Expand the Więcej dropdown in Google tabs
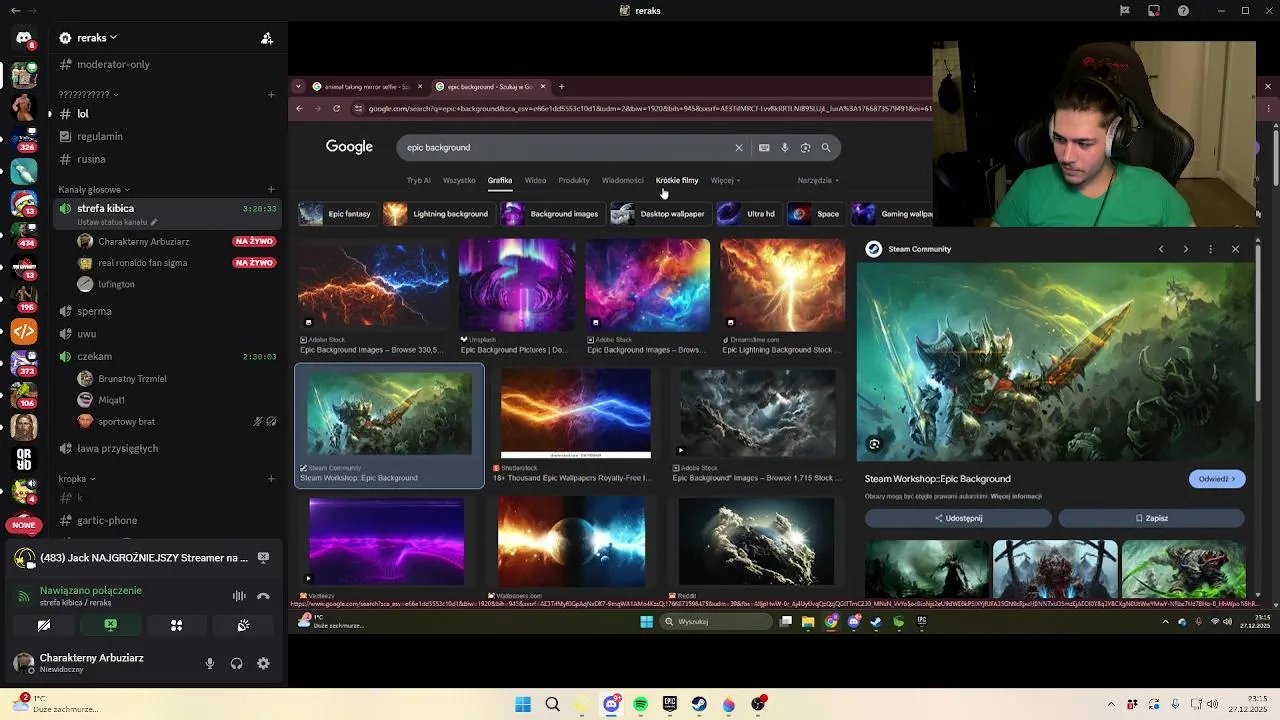Image resolution: width=1280 pixels, height=720 pixels. (x=725, y=180)
